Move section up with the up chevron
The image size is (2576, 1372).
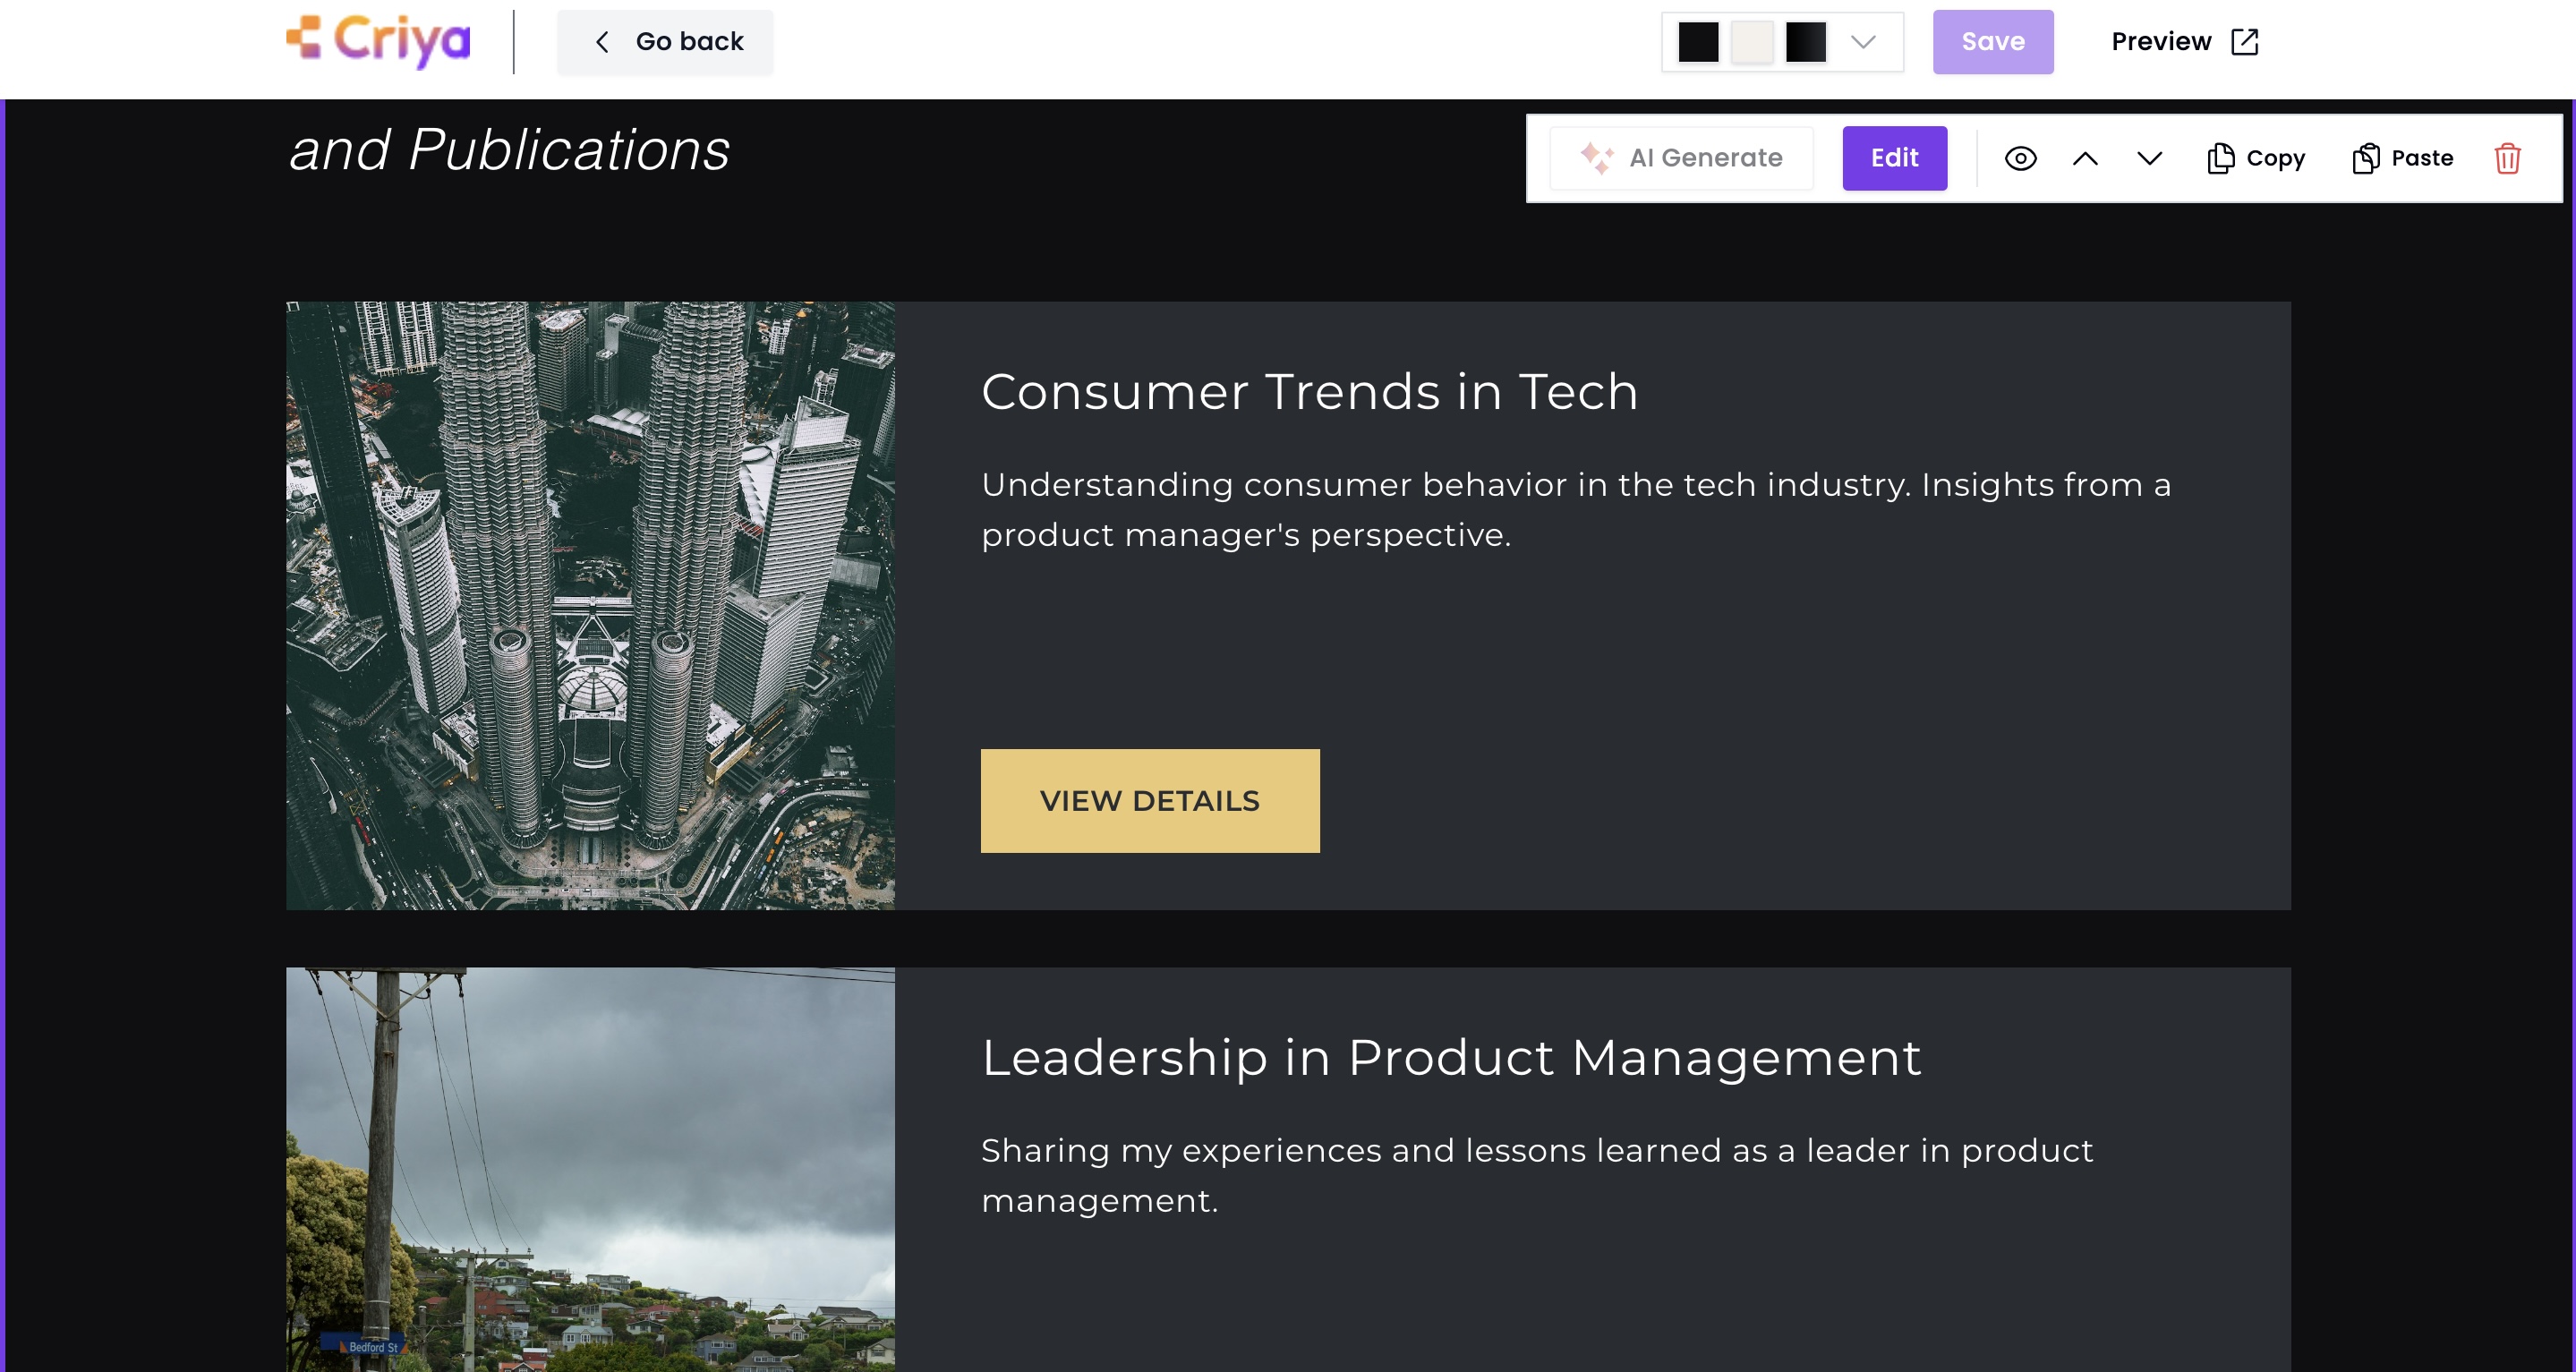(x=2085, y=158)
